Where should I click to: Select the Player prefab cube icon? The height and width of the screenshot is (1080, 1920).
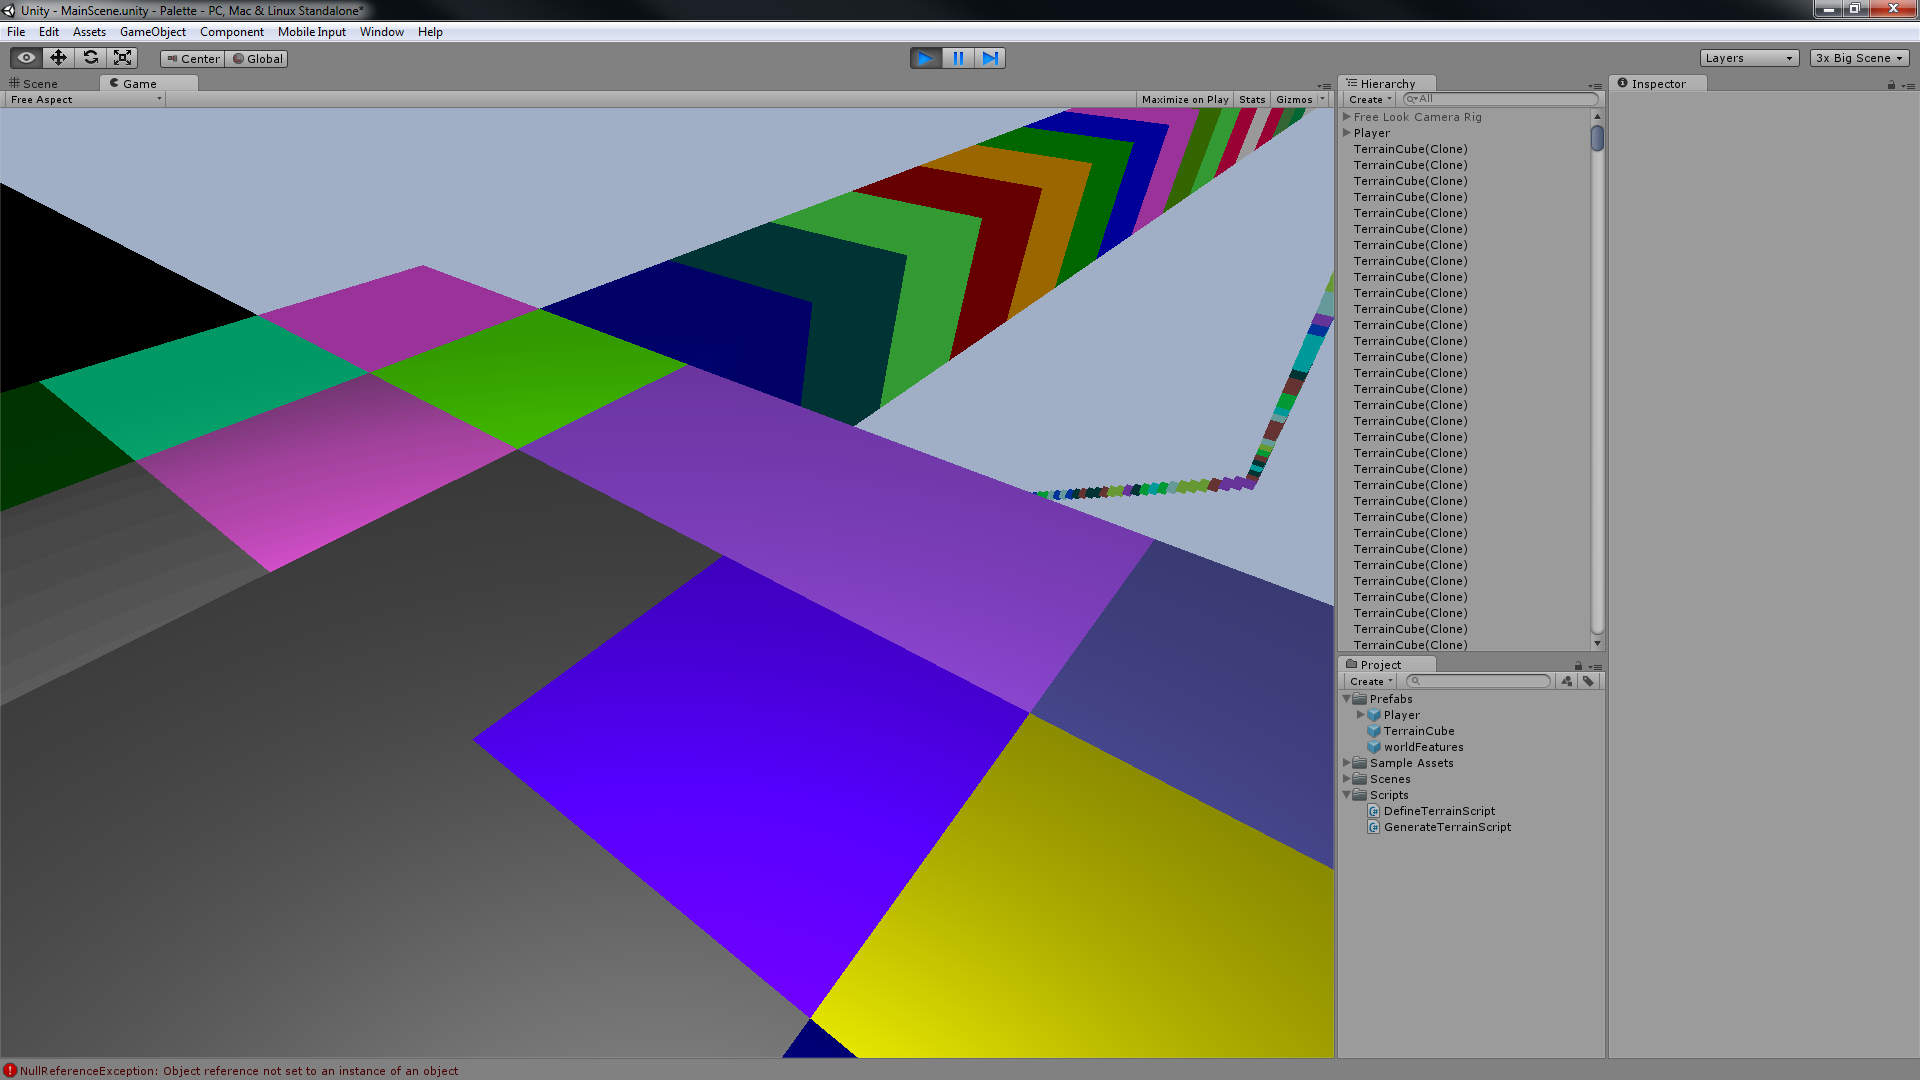coord(1374,715)
